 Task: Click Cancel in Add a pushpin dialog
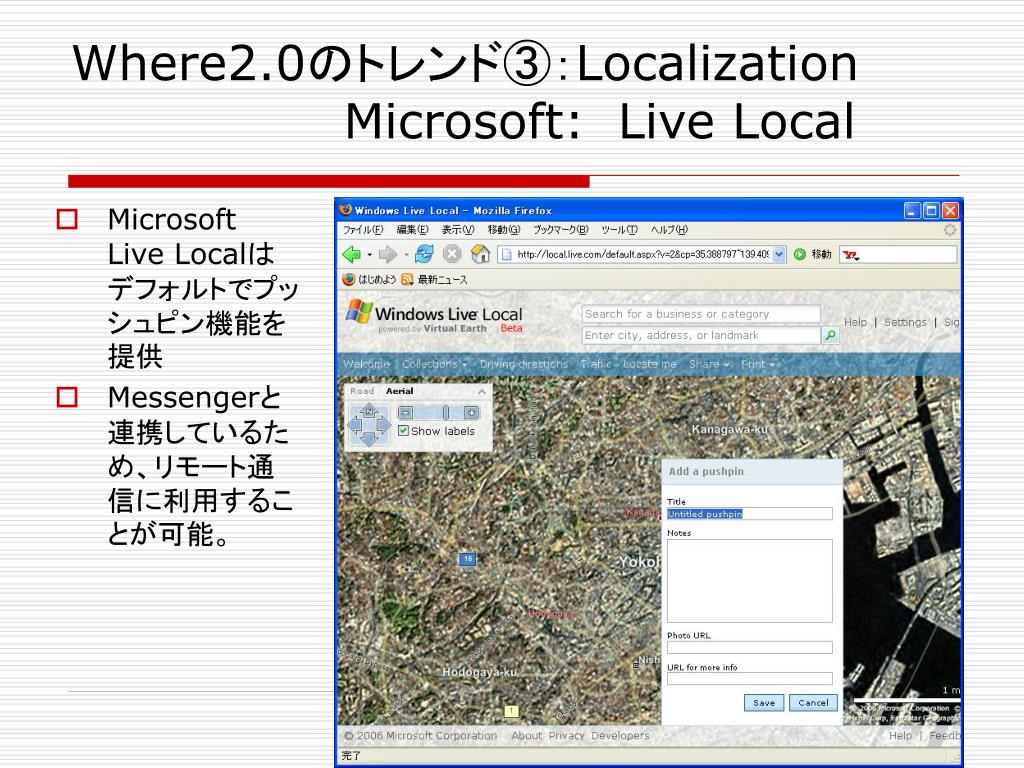(x=813, y=703)
